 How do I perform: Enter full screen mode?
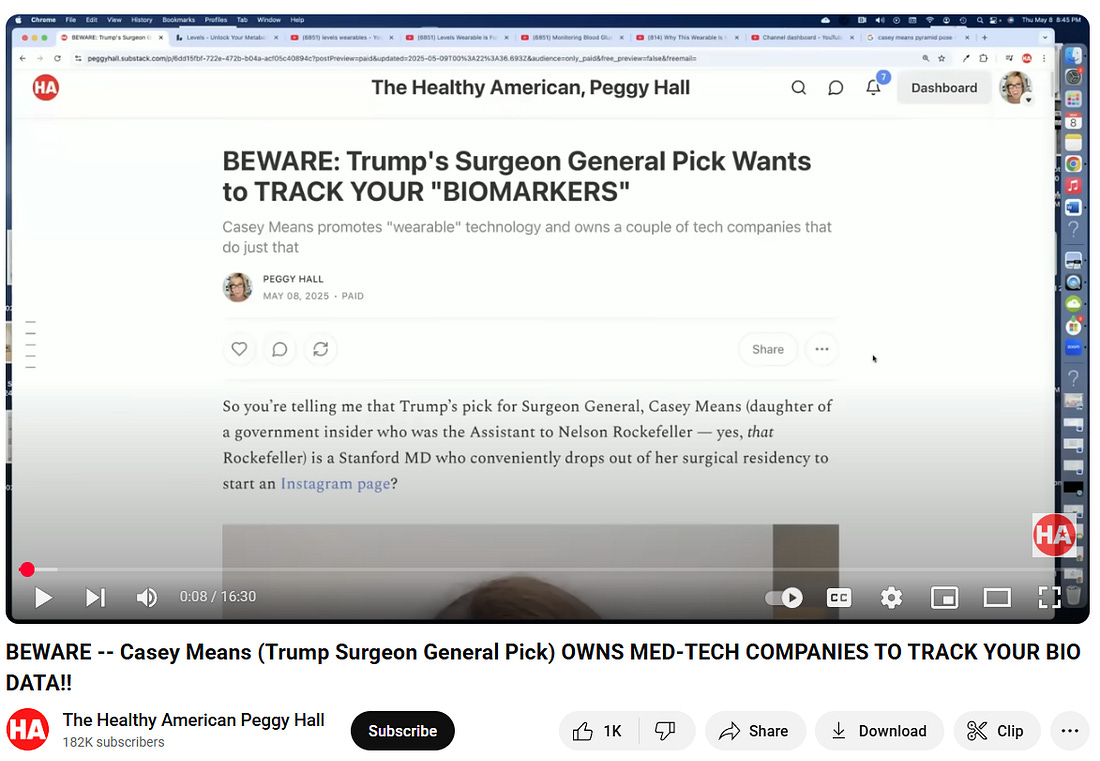click(x=1049, y=598)
